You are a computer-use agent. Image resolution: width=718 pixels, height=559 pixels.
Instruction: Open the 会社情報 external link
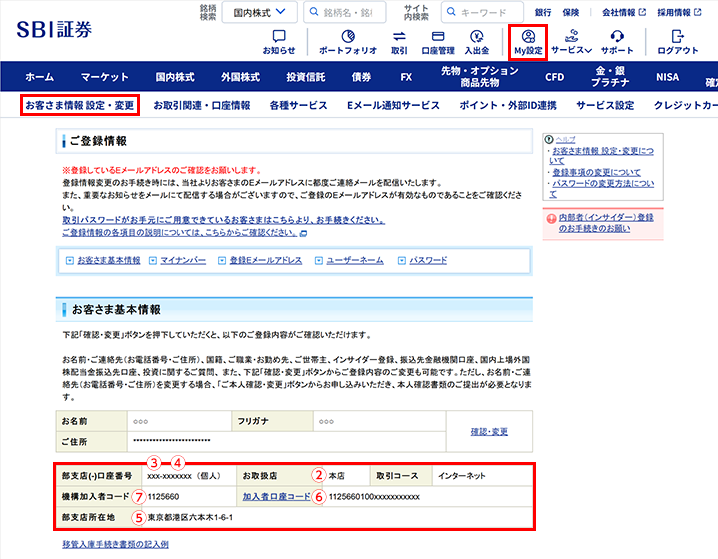tap(624, 12)
